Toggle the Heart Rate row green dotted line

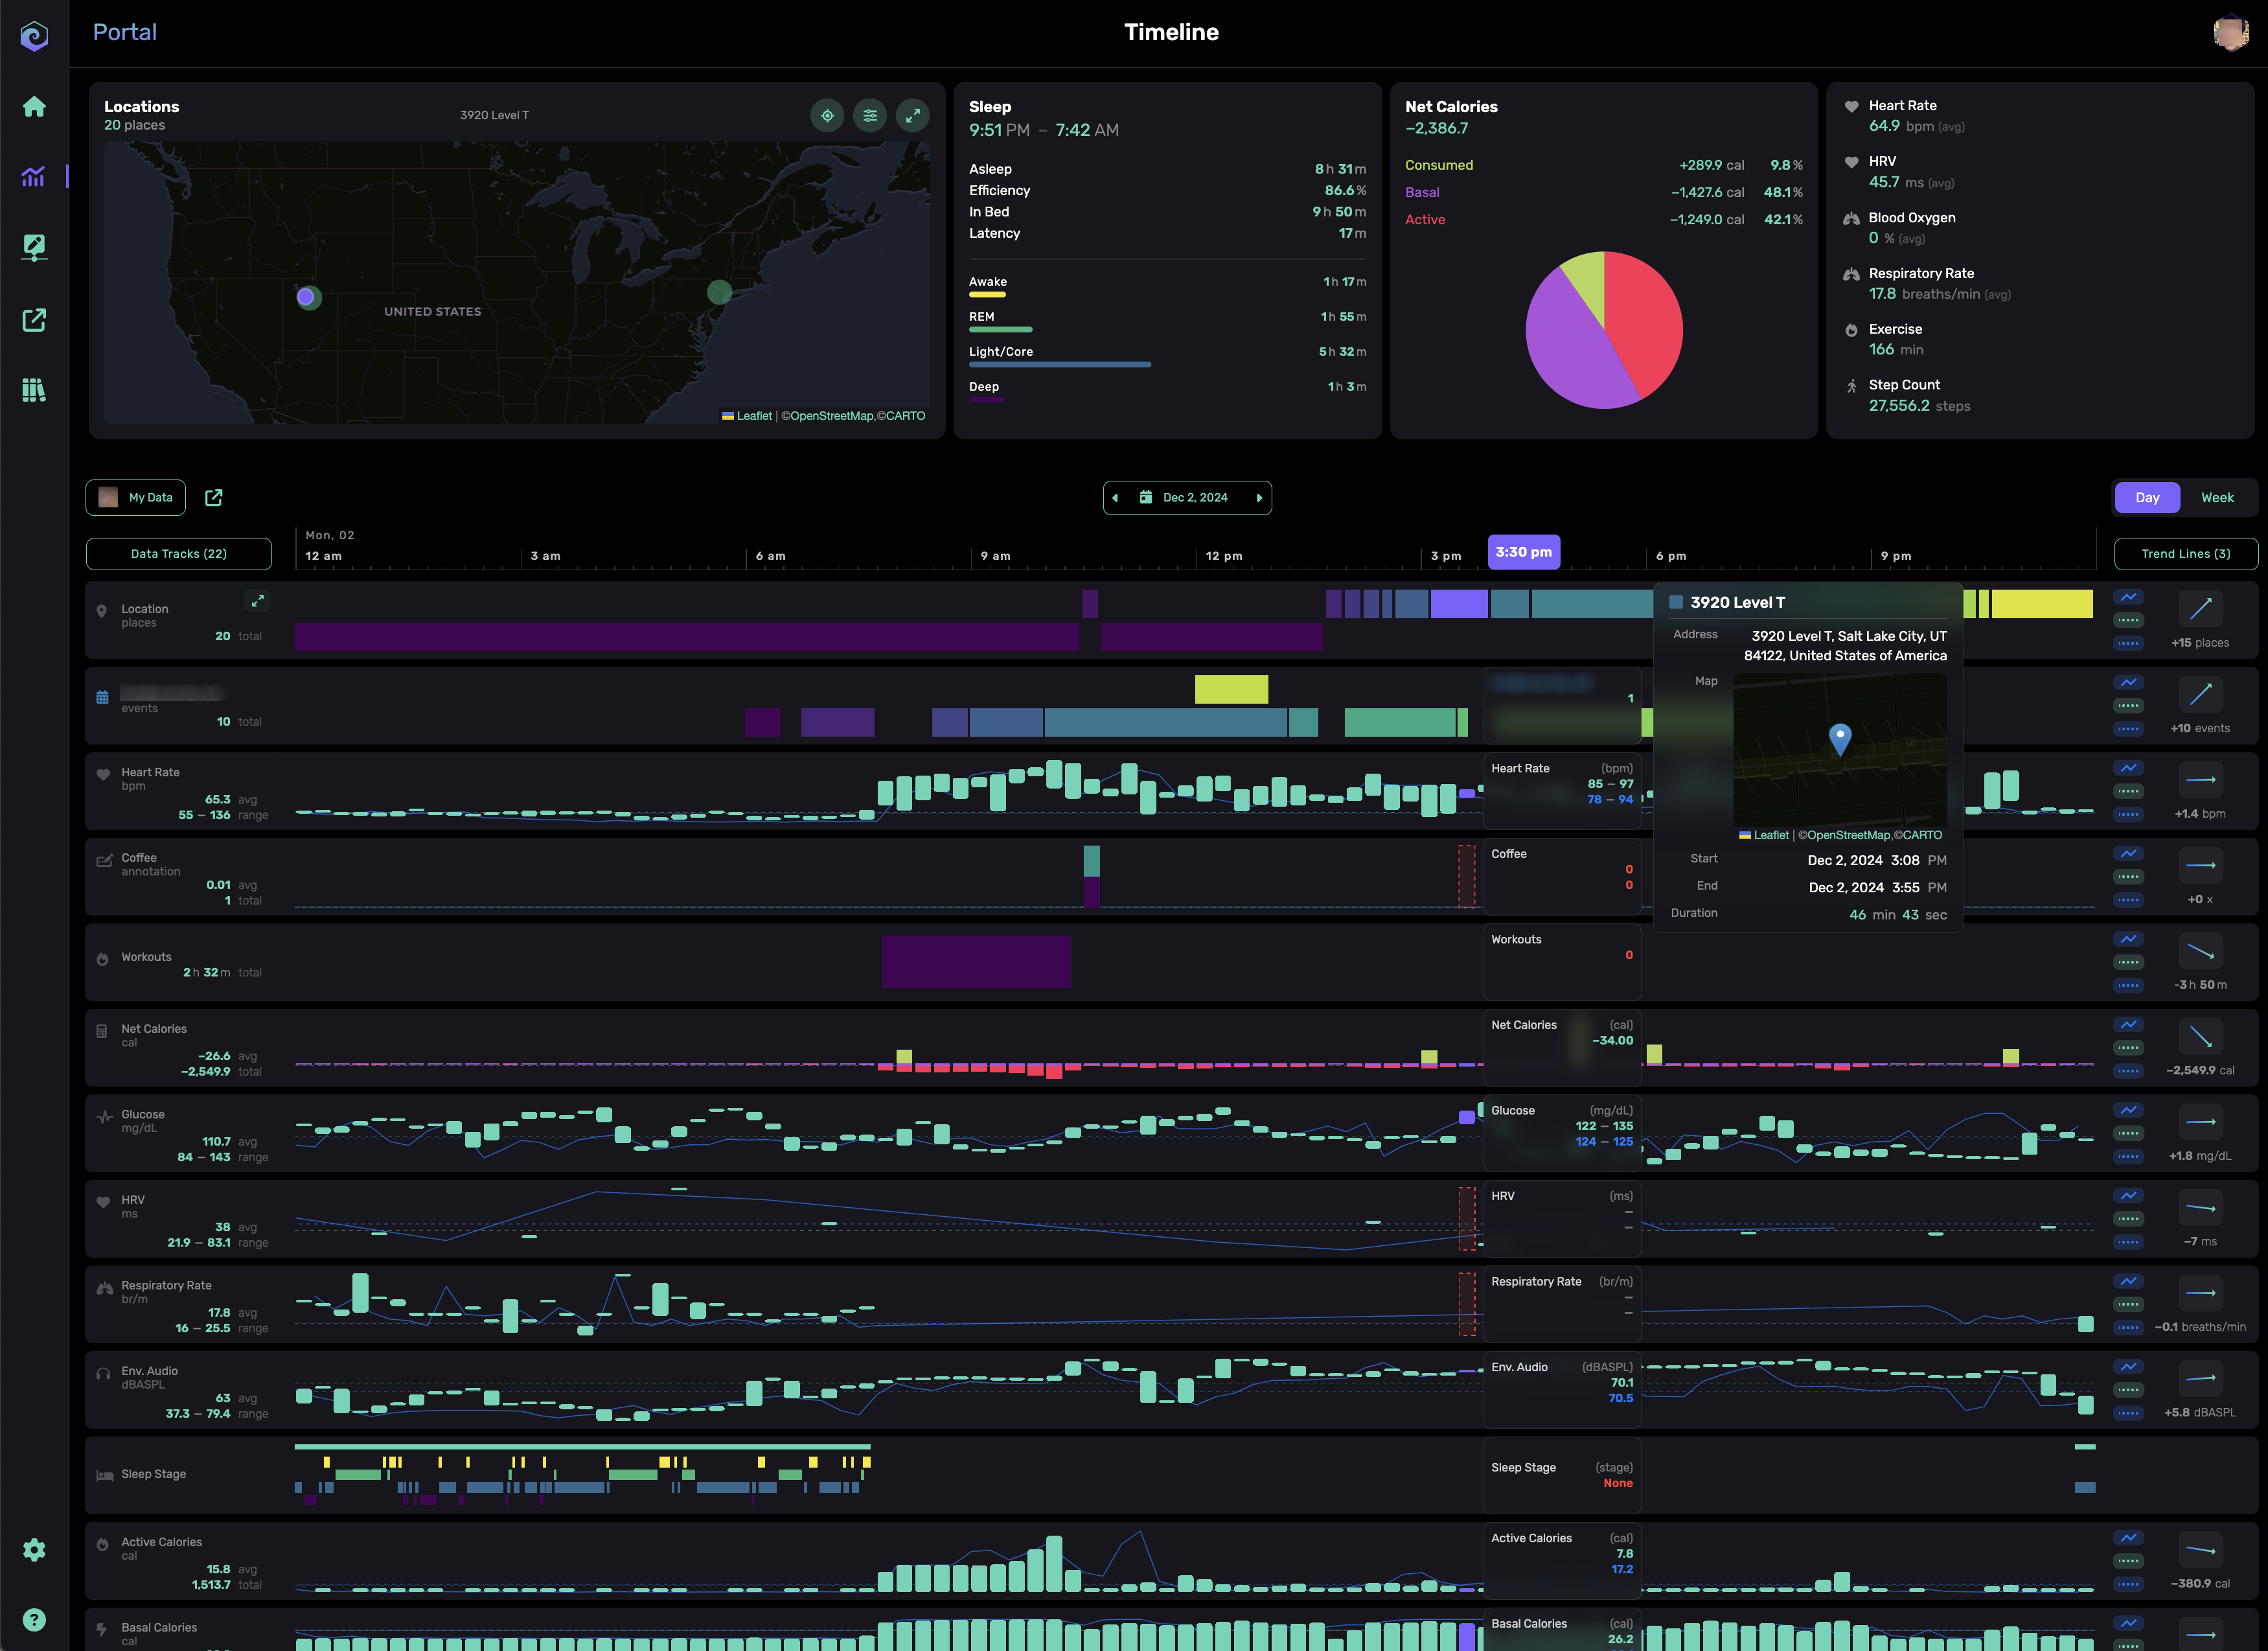tap(2129, 791)
